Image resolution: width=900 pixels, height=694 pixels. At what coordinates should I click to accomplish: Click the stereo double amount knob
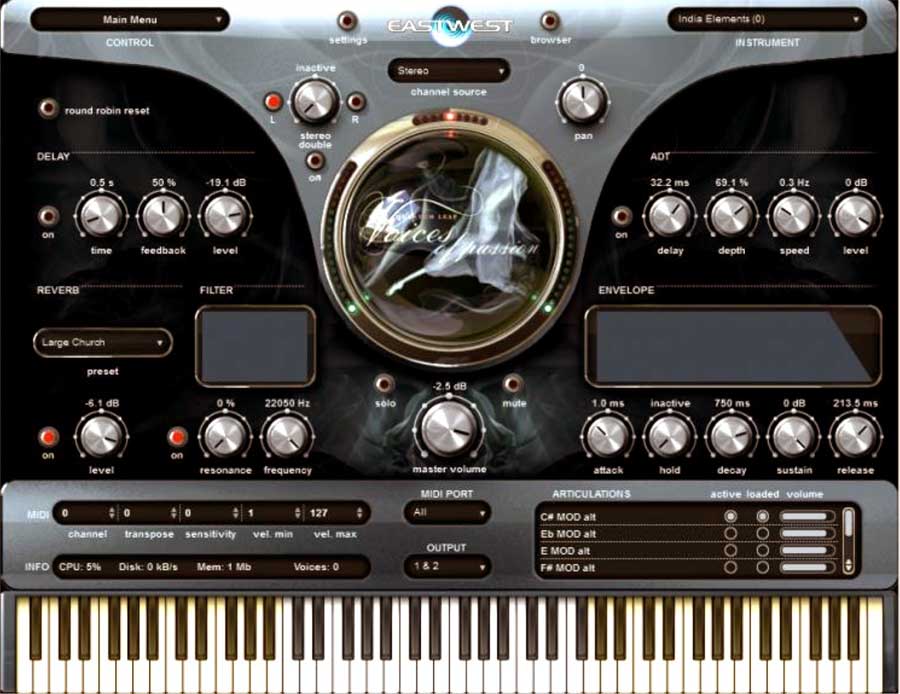(x=315, y=102)
